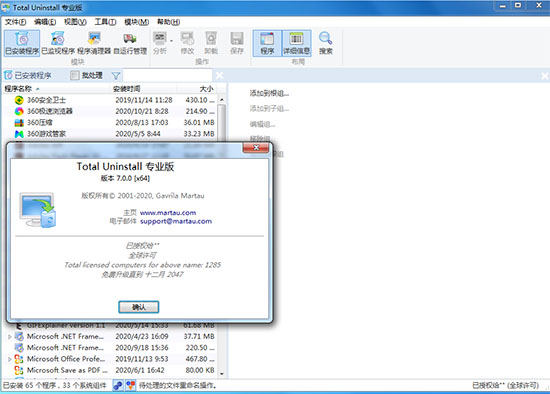Click the 编辑组... command
The height and width of the screenshot is (394, 550).
pyautogui.click(x=262, y=124)
